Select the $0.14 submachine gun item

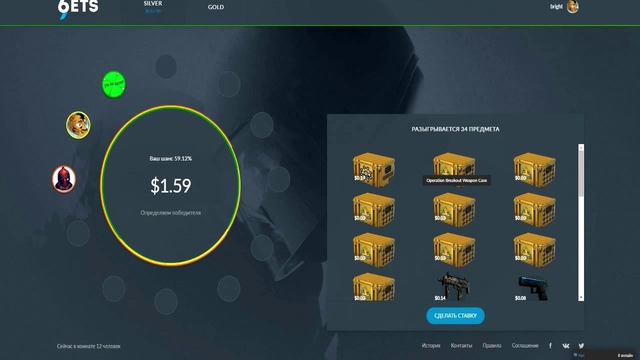pos(453,287)
